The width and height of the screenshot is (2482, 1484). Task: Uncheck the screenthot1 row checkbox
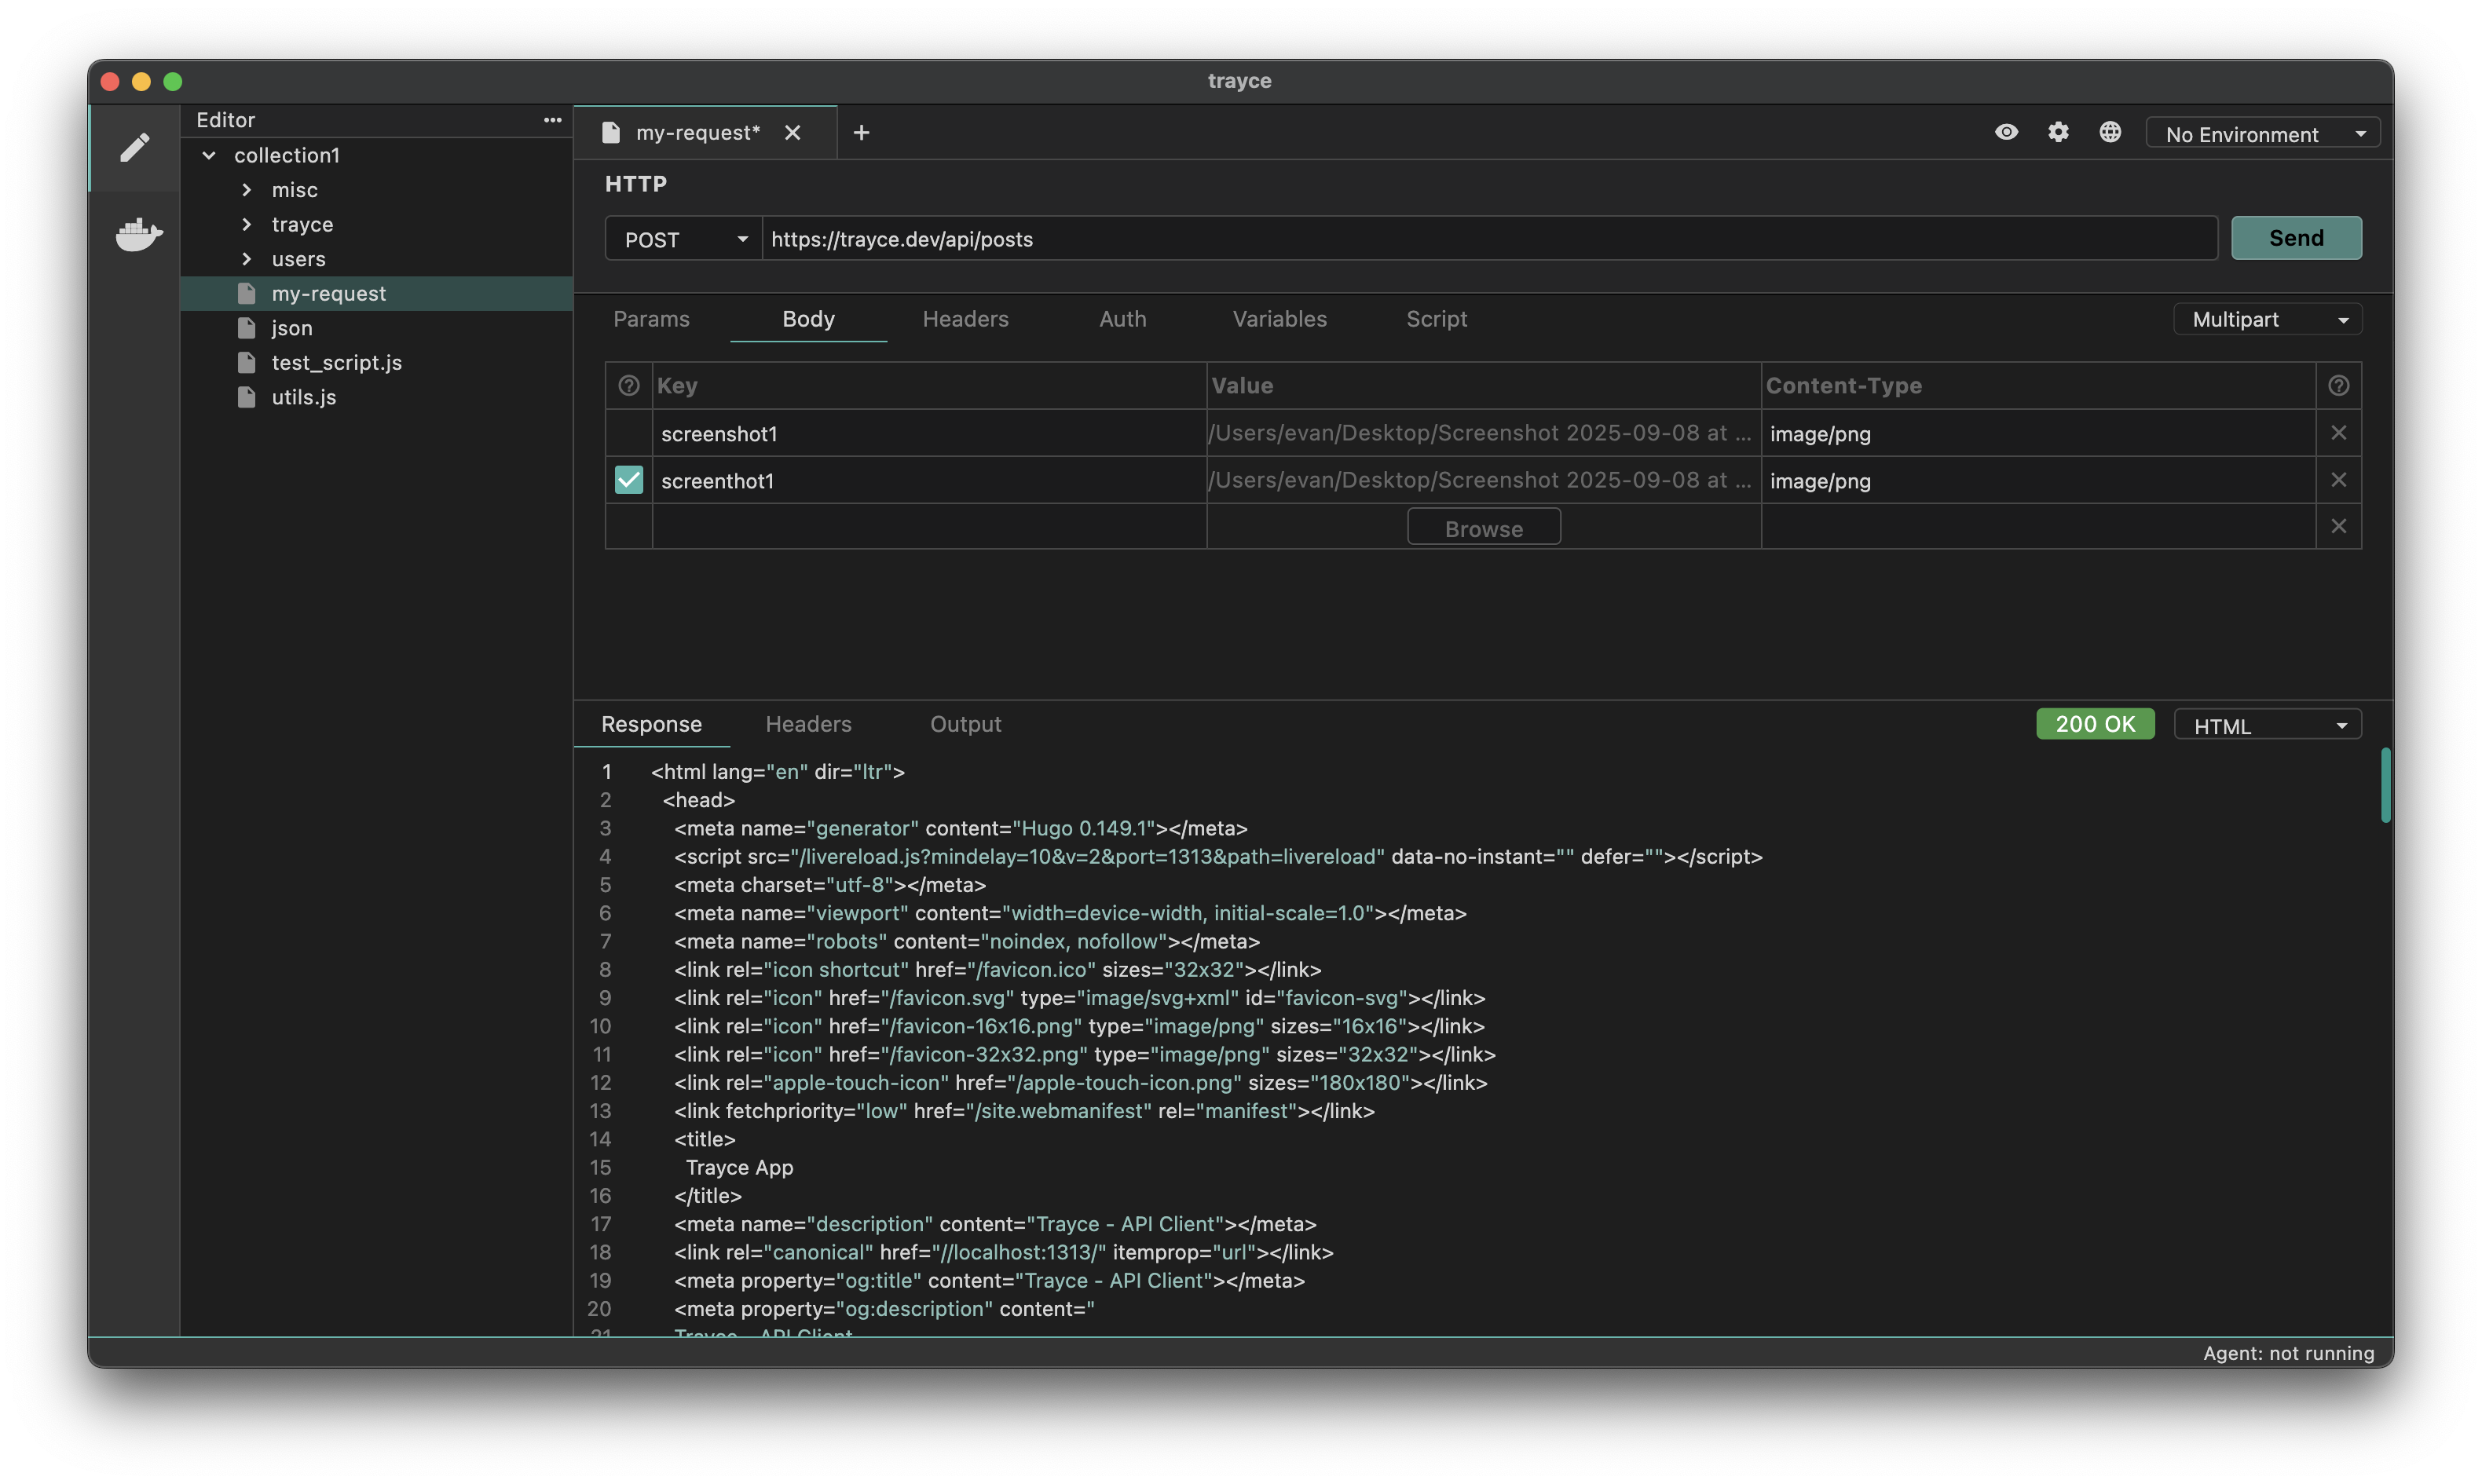point(629,480)
